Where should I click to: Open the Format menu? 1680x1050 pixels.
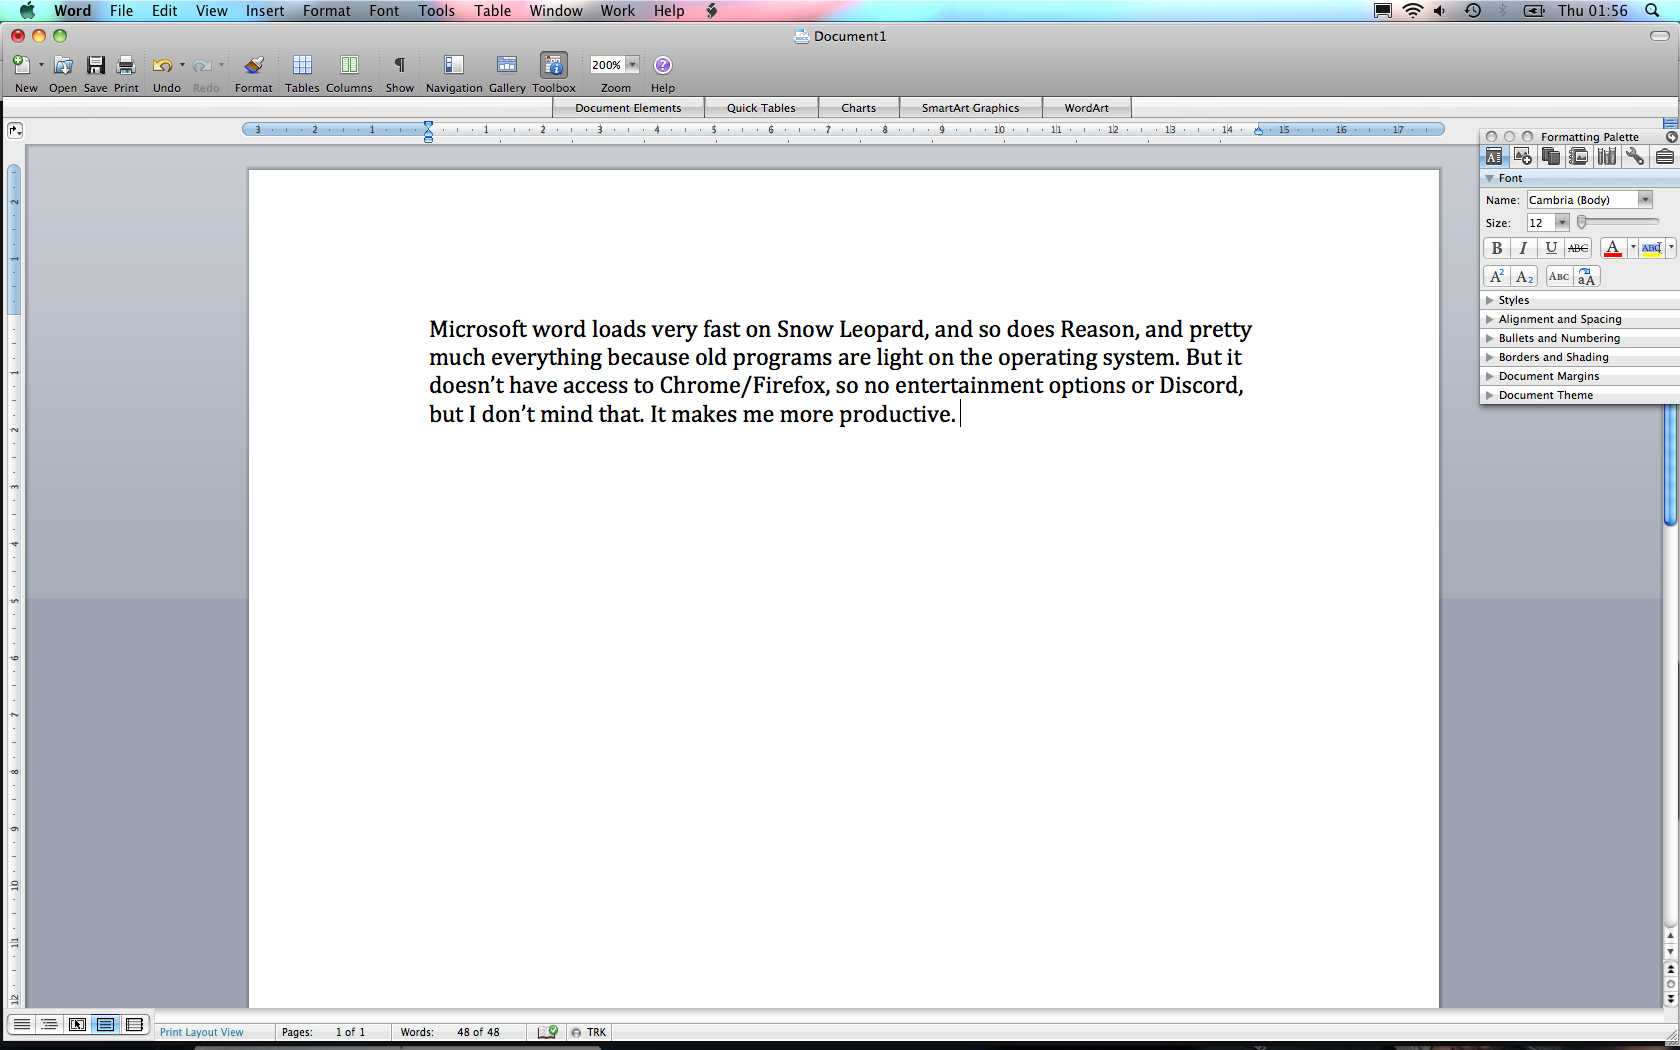tap(327, 11)
